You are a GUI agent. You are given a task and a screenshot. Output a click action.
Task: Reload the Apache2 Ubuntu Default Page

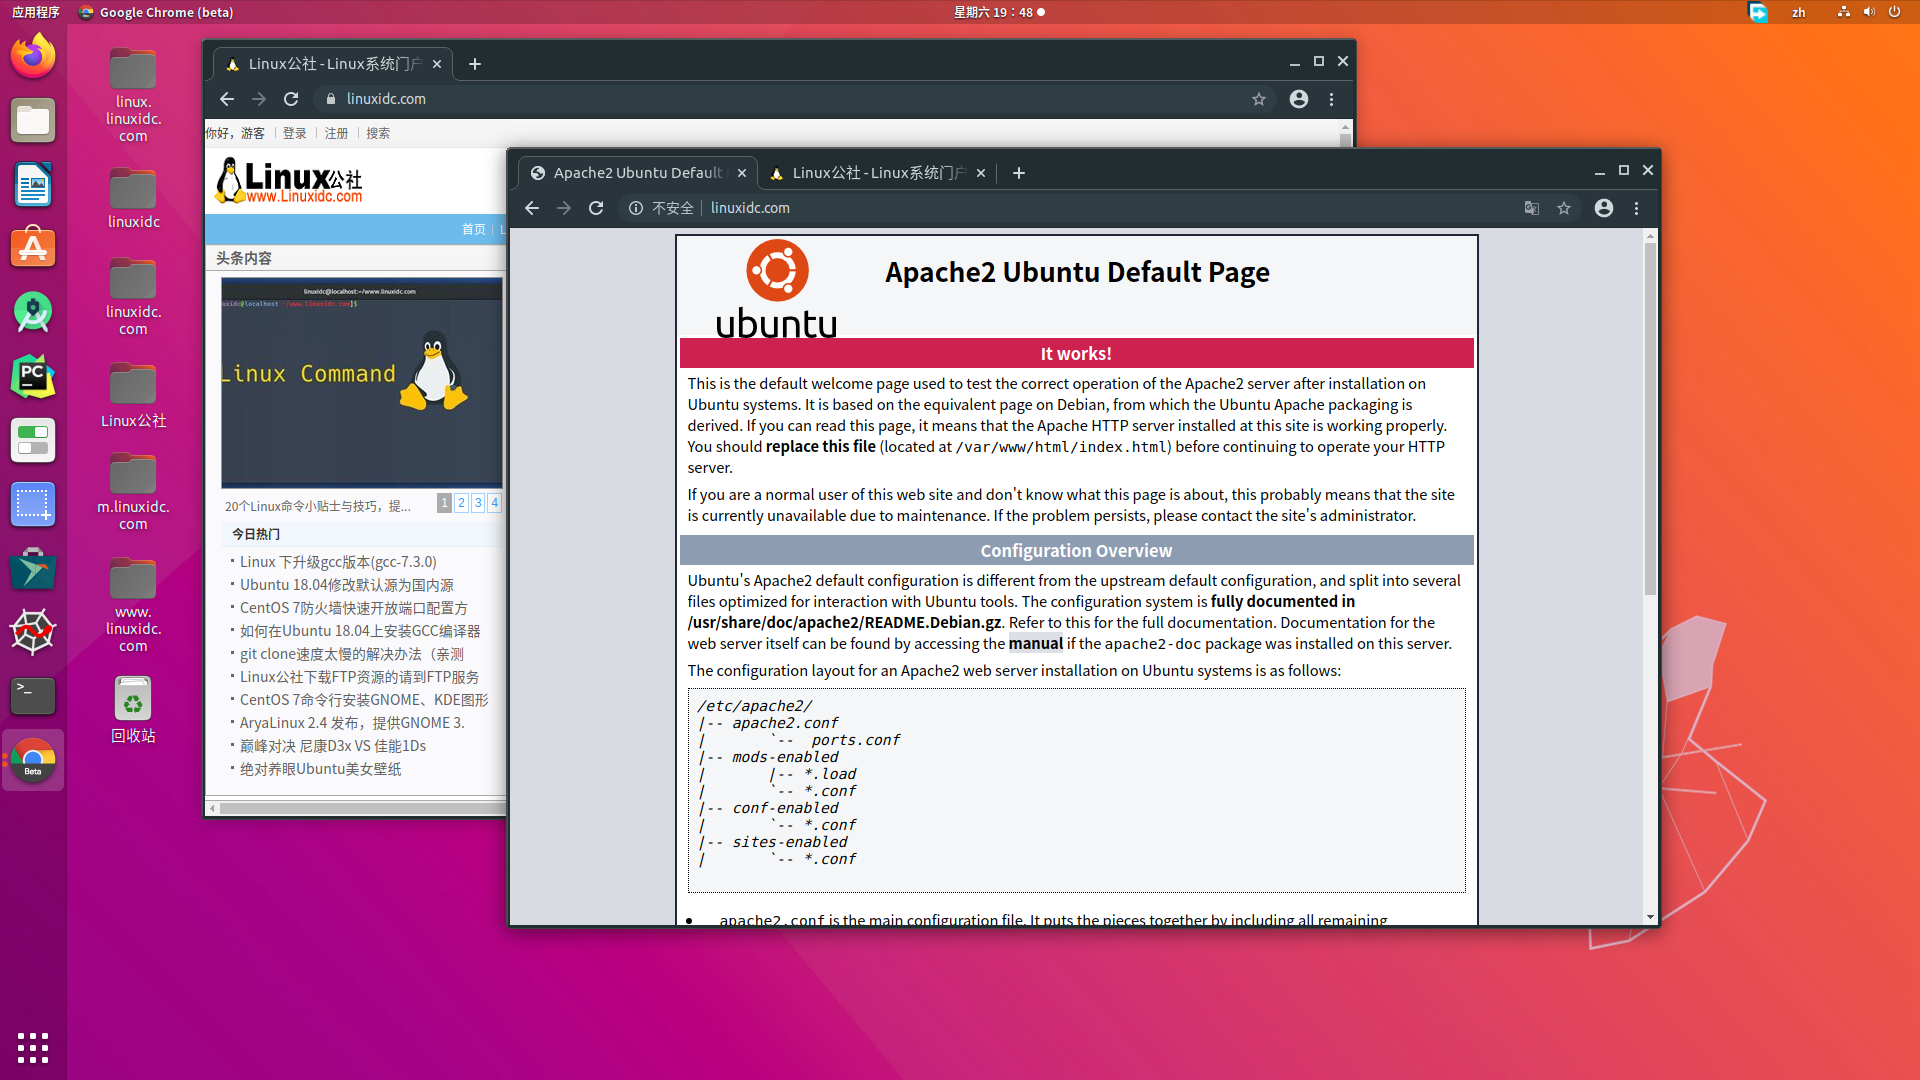pos(595,208)
